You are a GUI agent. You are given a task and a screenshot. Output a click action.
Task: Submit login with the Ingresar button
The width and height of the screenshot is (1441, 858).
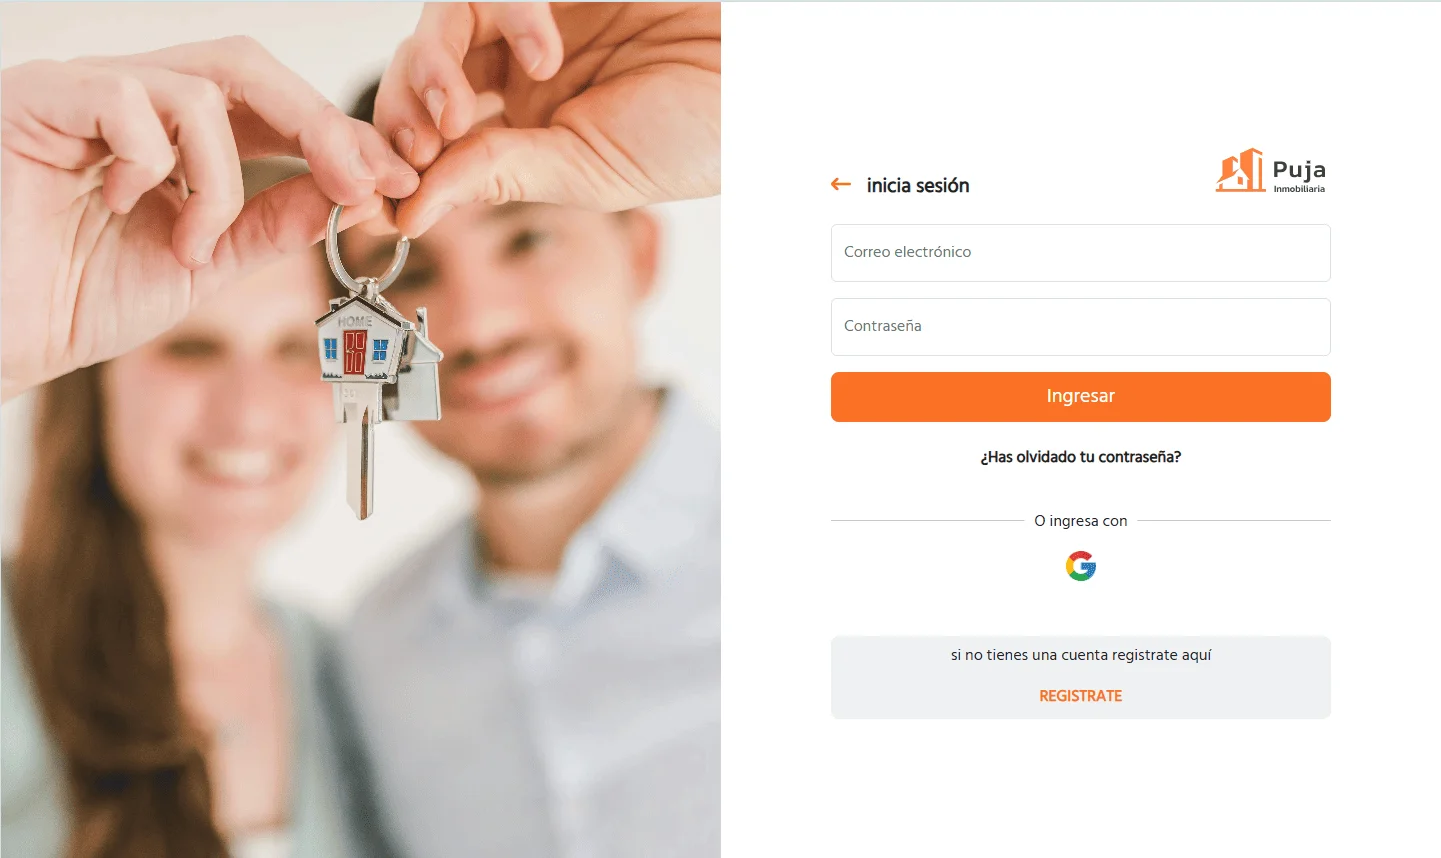[1081, 397]
